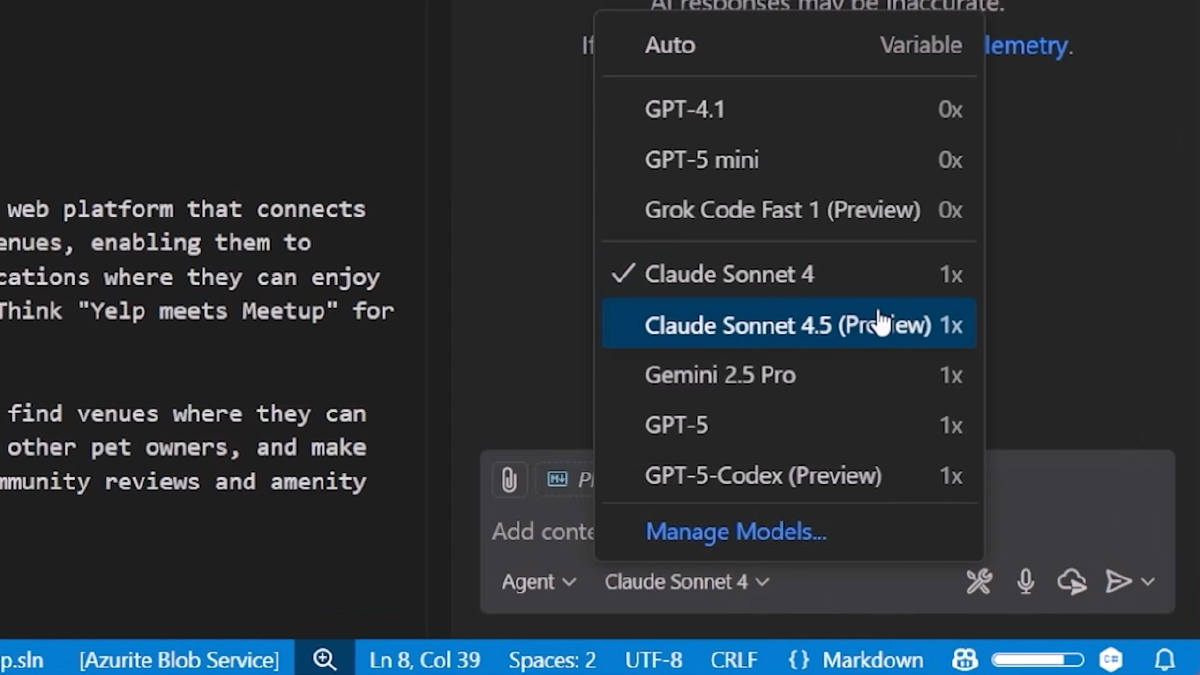Choose Claude Sonnet 4.5 (Preview) model
Viewport: 1200px width, 675px height.
(787, 325)
